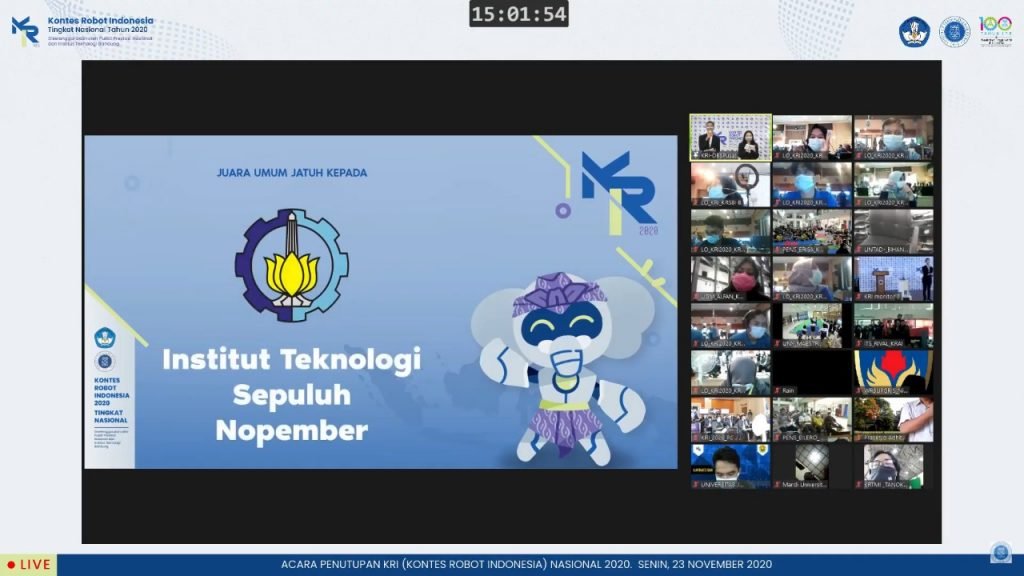Screen dimensions: 1024x576
Task: Click the KR 2020 logo on the slide
Action: tap(619, 192)
